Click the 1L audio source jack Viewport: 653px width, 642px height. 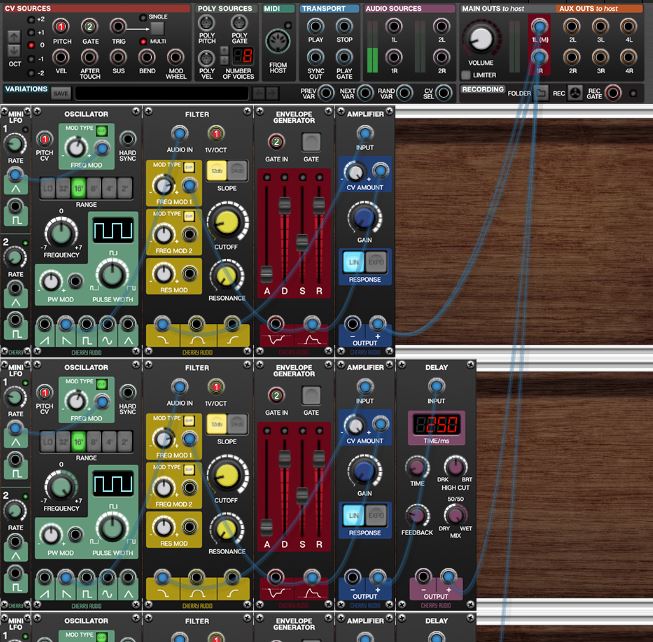[x=394, y=27]
